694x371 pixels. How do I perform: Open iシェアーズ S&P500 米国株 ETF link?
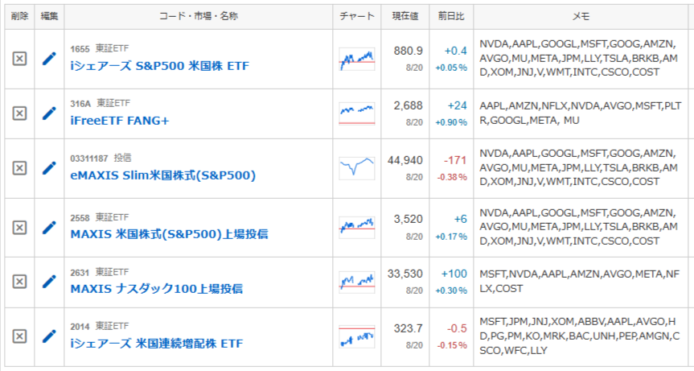160,66
